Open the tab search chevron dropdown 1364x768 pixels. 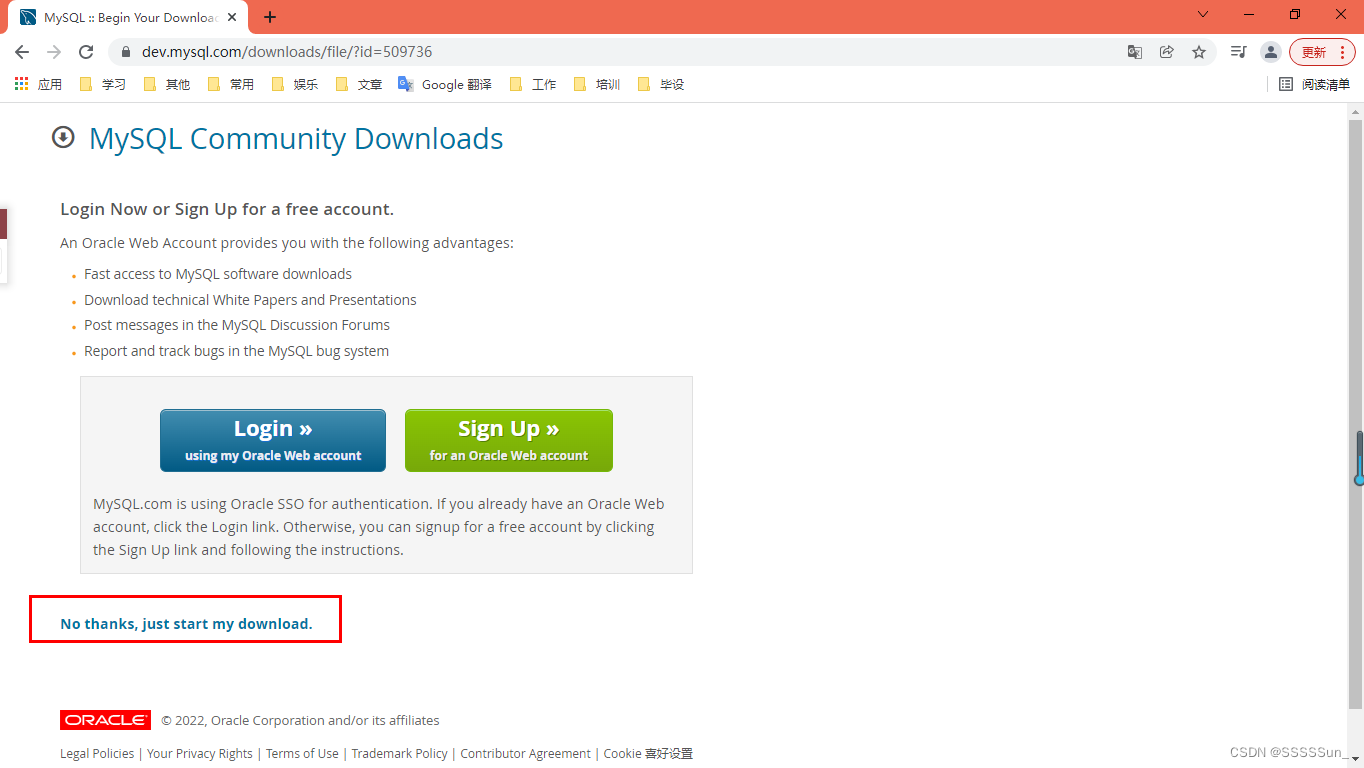[x=1202, y=16]
